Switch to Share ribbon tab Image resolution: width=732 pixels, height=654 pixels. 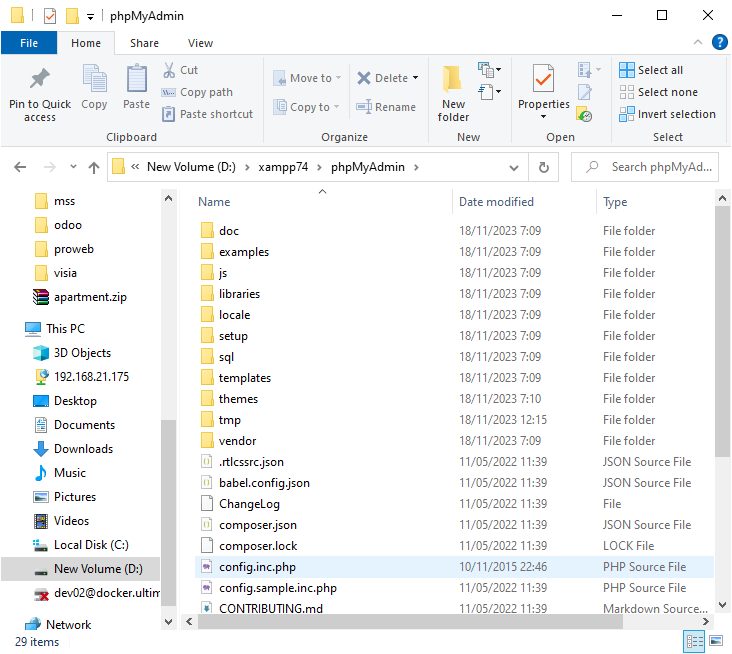pyautogui.click(x=144, y=43)
